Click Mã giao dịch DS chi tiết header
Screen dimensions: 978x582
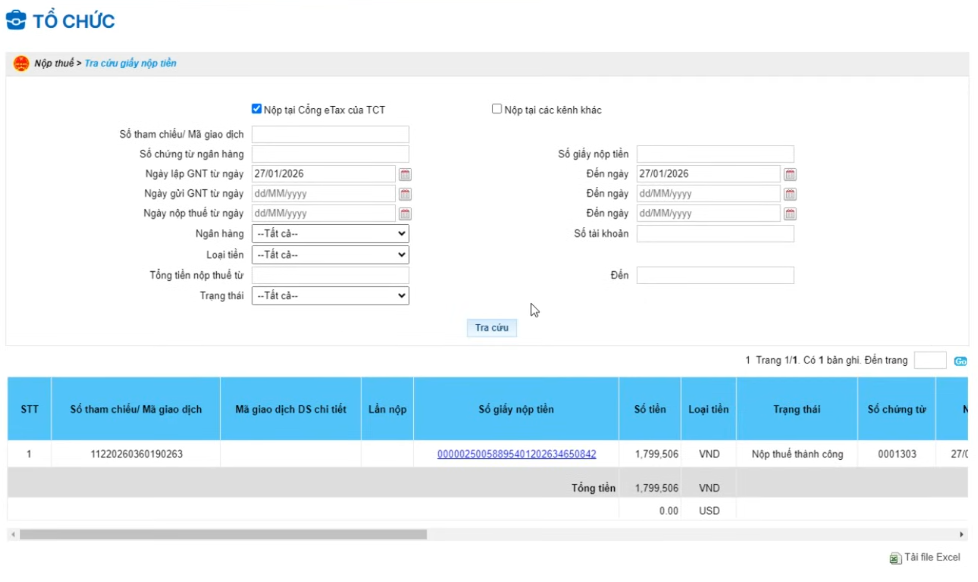291,409
